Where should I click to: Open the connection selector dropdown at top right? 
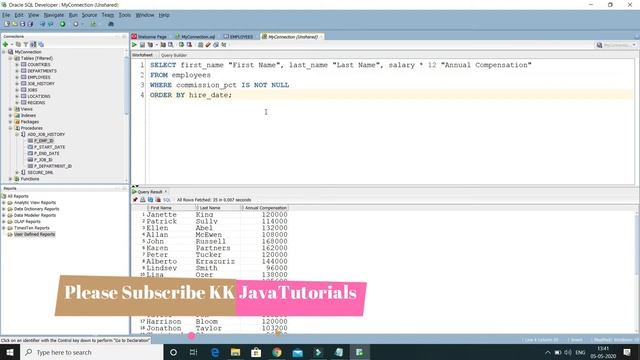616,45
